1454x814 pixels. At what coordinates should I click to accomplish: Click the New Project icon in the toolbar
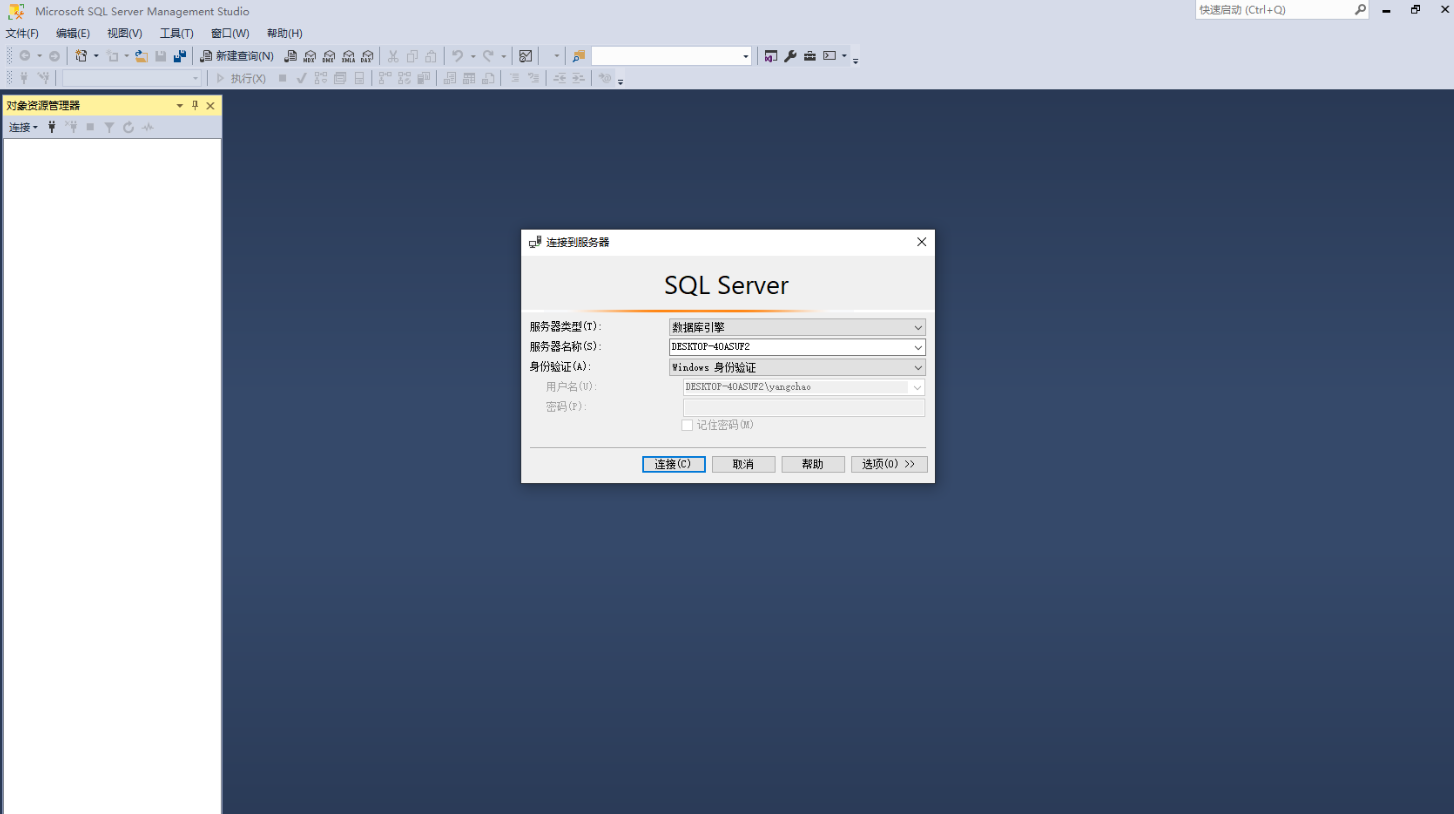[x=81, y=56]
